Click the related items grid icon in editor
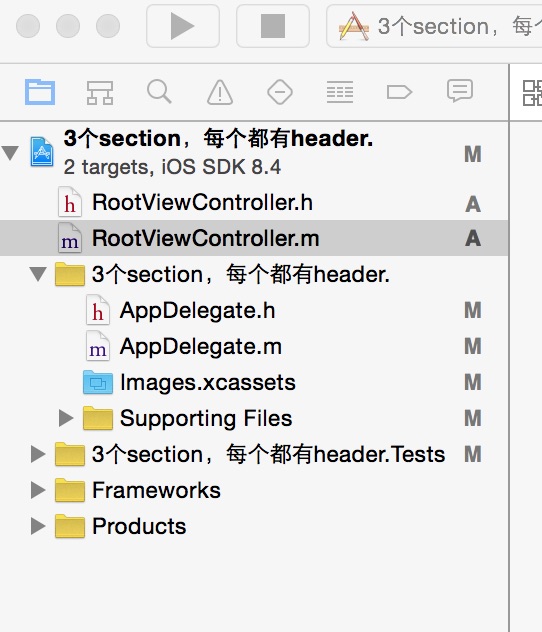Screen dimensions: 542x632 [x=532, y=93]
